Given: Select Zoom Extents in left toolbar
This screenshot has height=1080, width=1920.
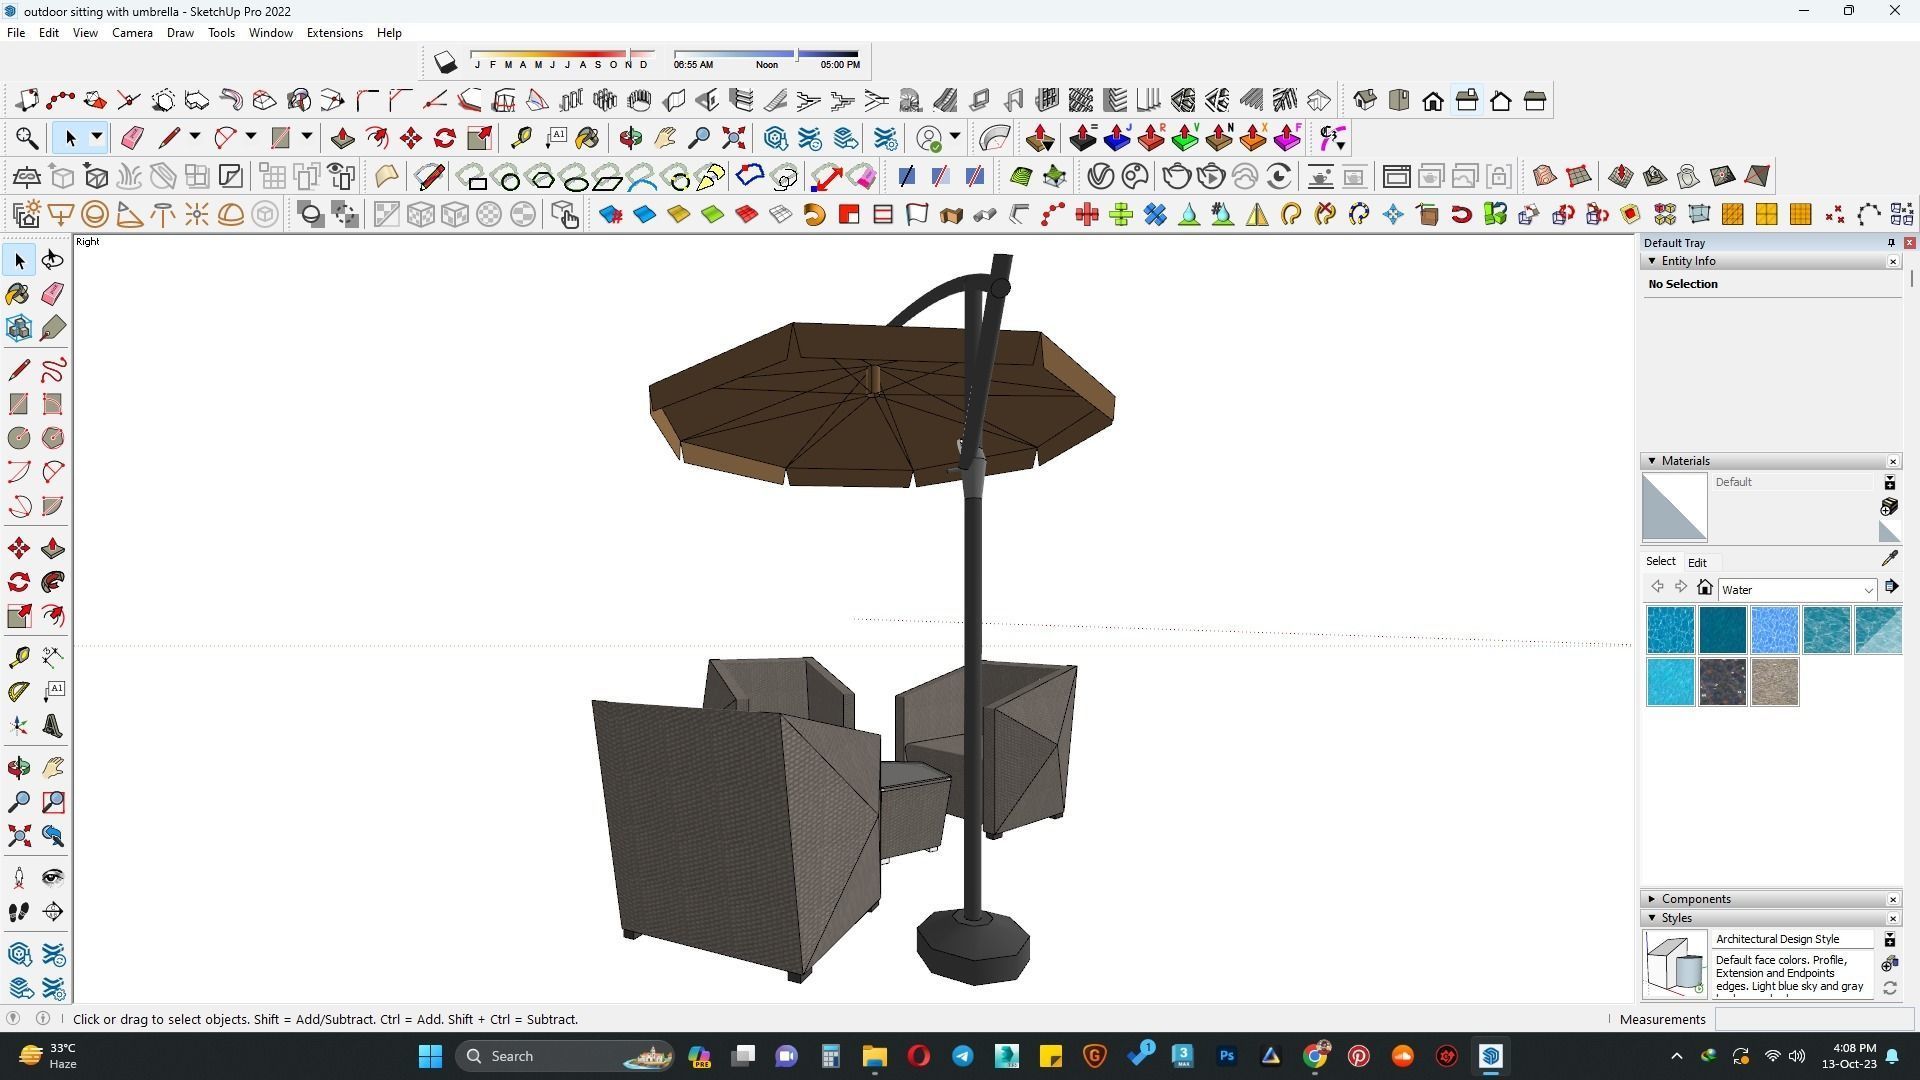Looking at the screenshot, I should 19,836.
